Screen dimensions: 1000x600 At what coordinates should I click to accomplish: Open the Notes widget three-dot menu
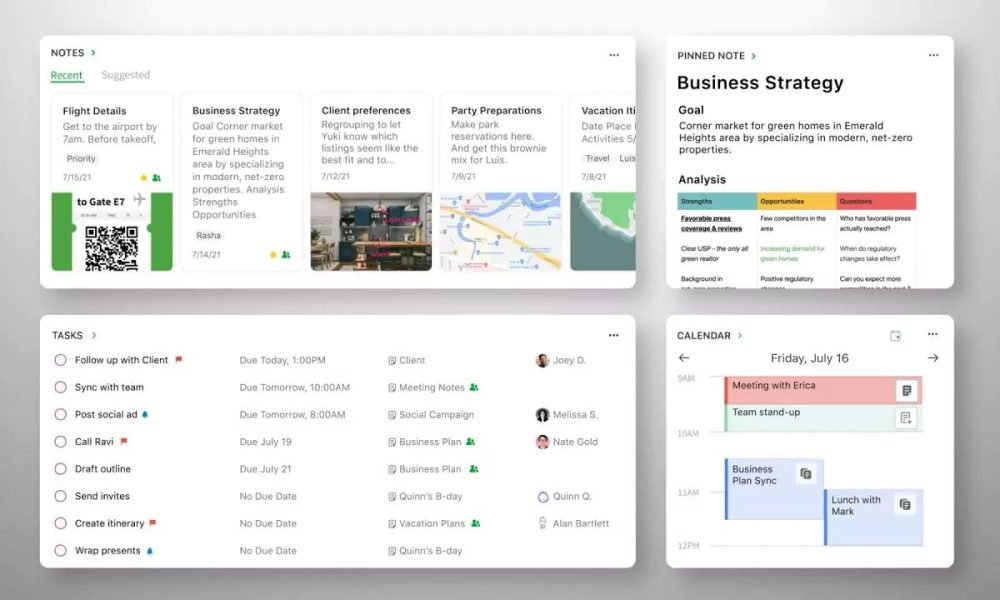pos(614,54)
